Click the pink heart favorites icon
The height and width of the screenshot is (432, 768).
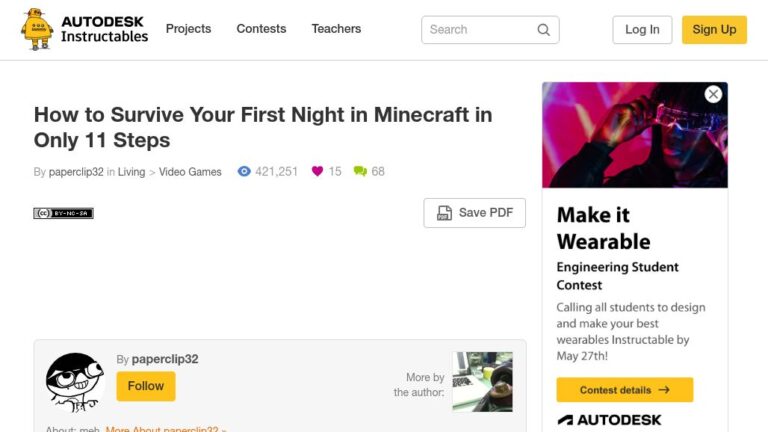317,171
